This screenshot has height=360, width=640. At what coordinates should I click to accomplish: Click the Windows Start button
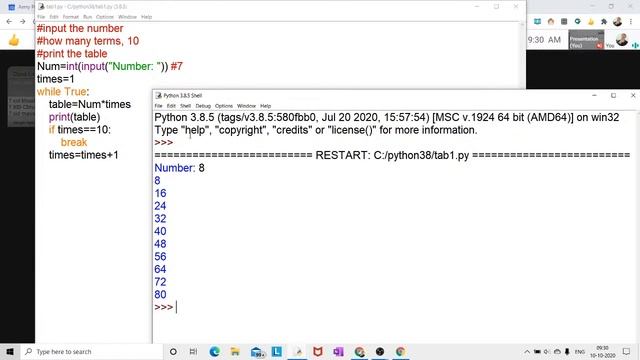[x=10, y=351]
